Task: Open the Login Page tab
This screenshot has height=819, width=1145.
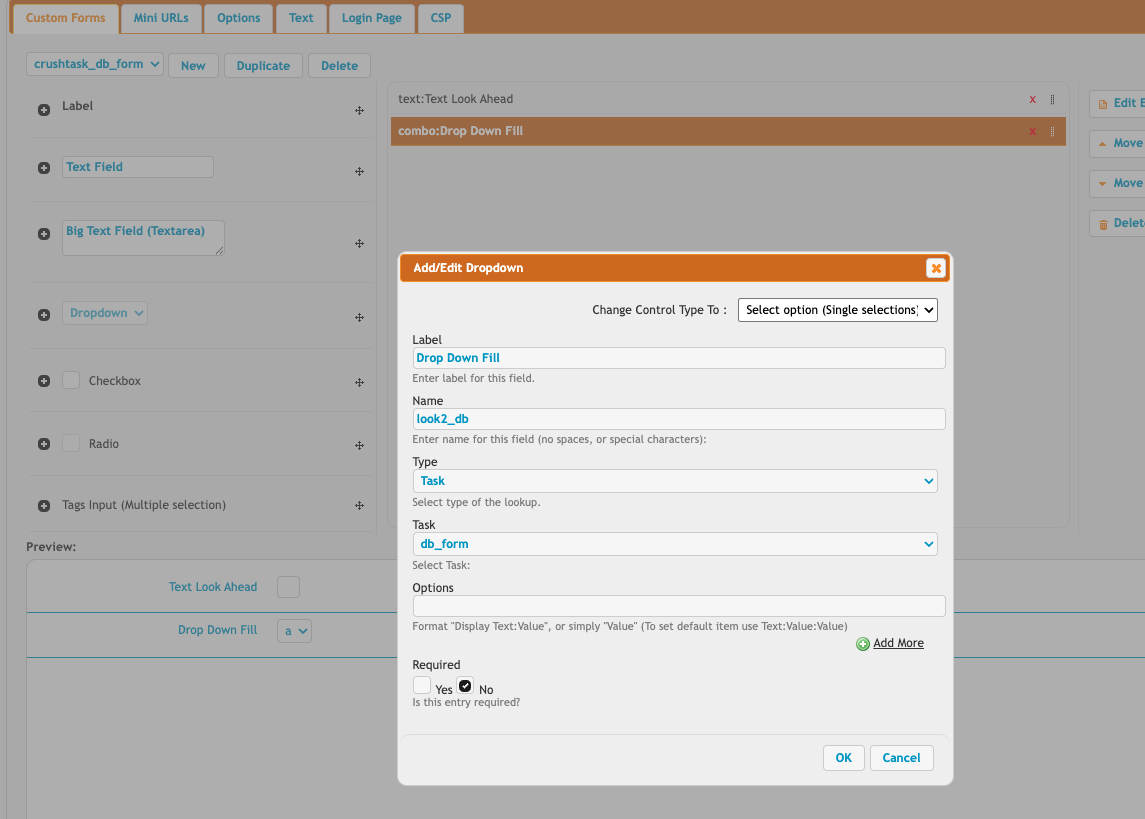Action: [x=371, y=18]
